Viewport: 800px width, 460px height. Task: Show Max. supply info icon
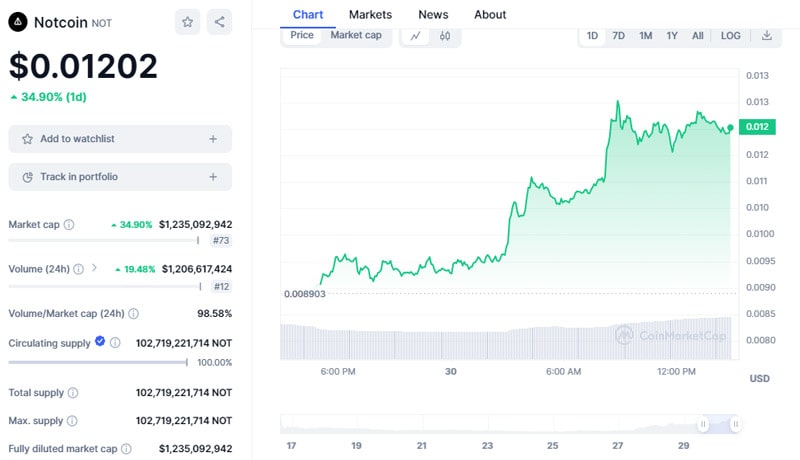coord(72,421)
